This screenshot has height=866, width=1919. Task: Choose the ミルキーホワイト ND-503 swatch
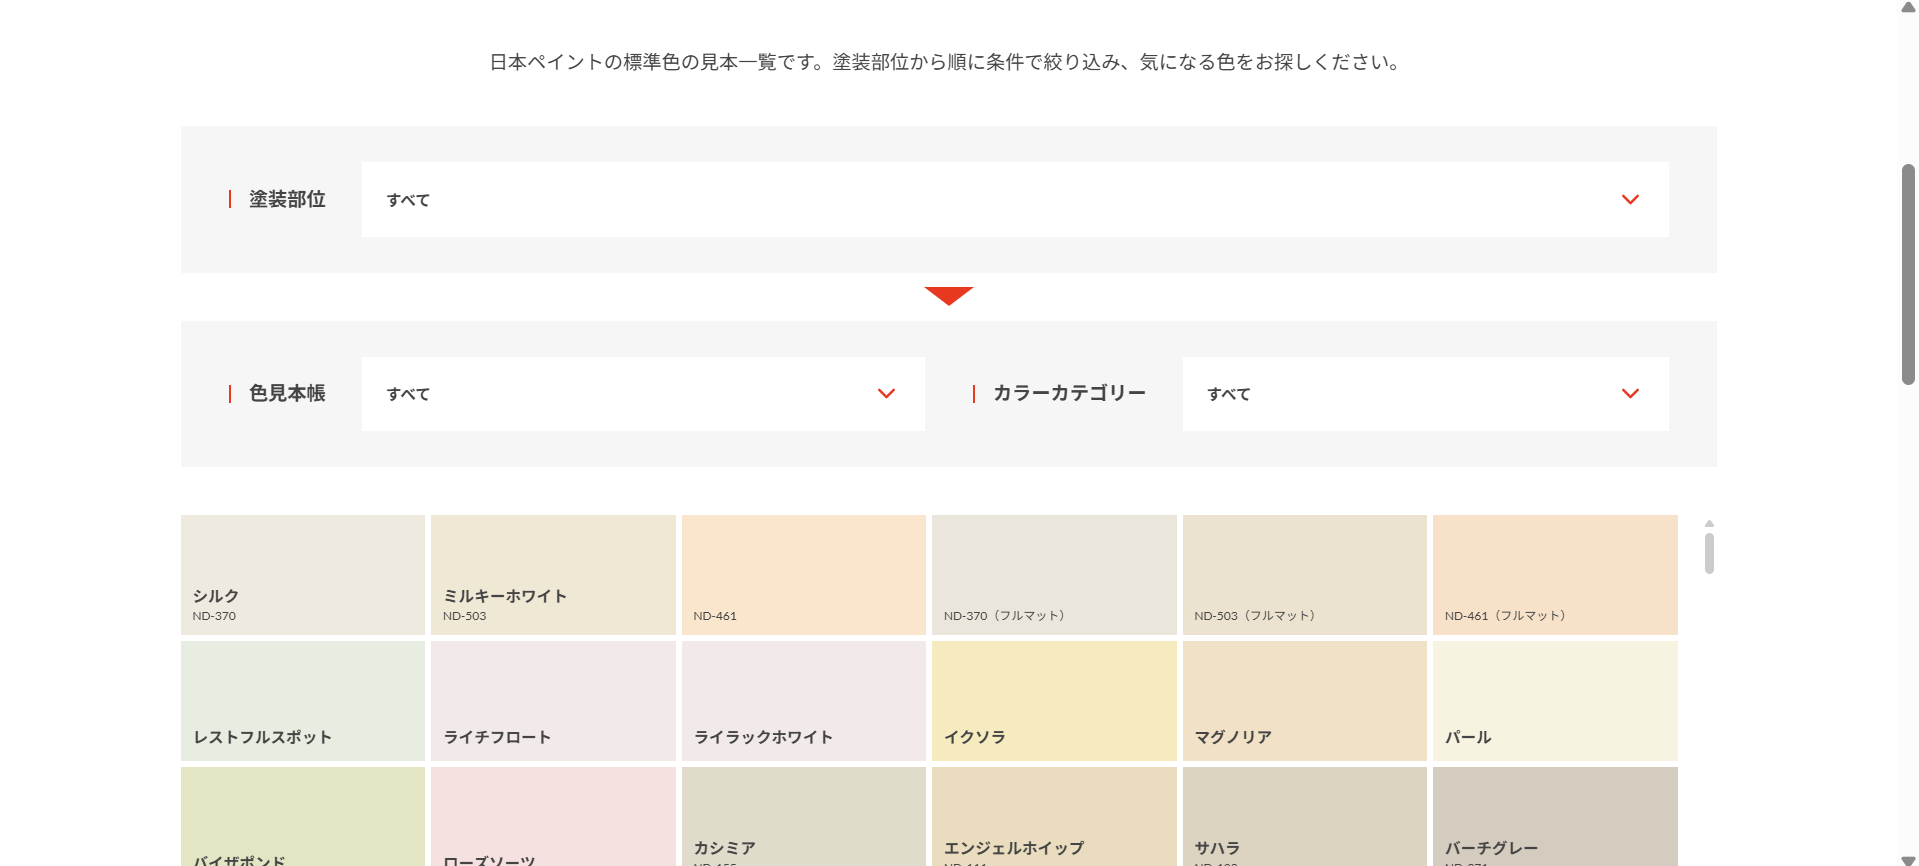point(553,575)
